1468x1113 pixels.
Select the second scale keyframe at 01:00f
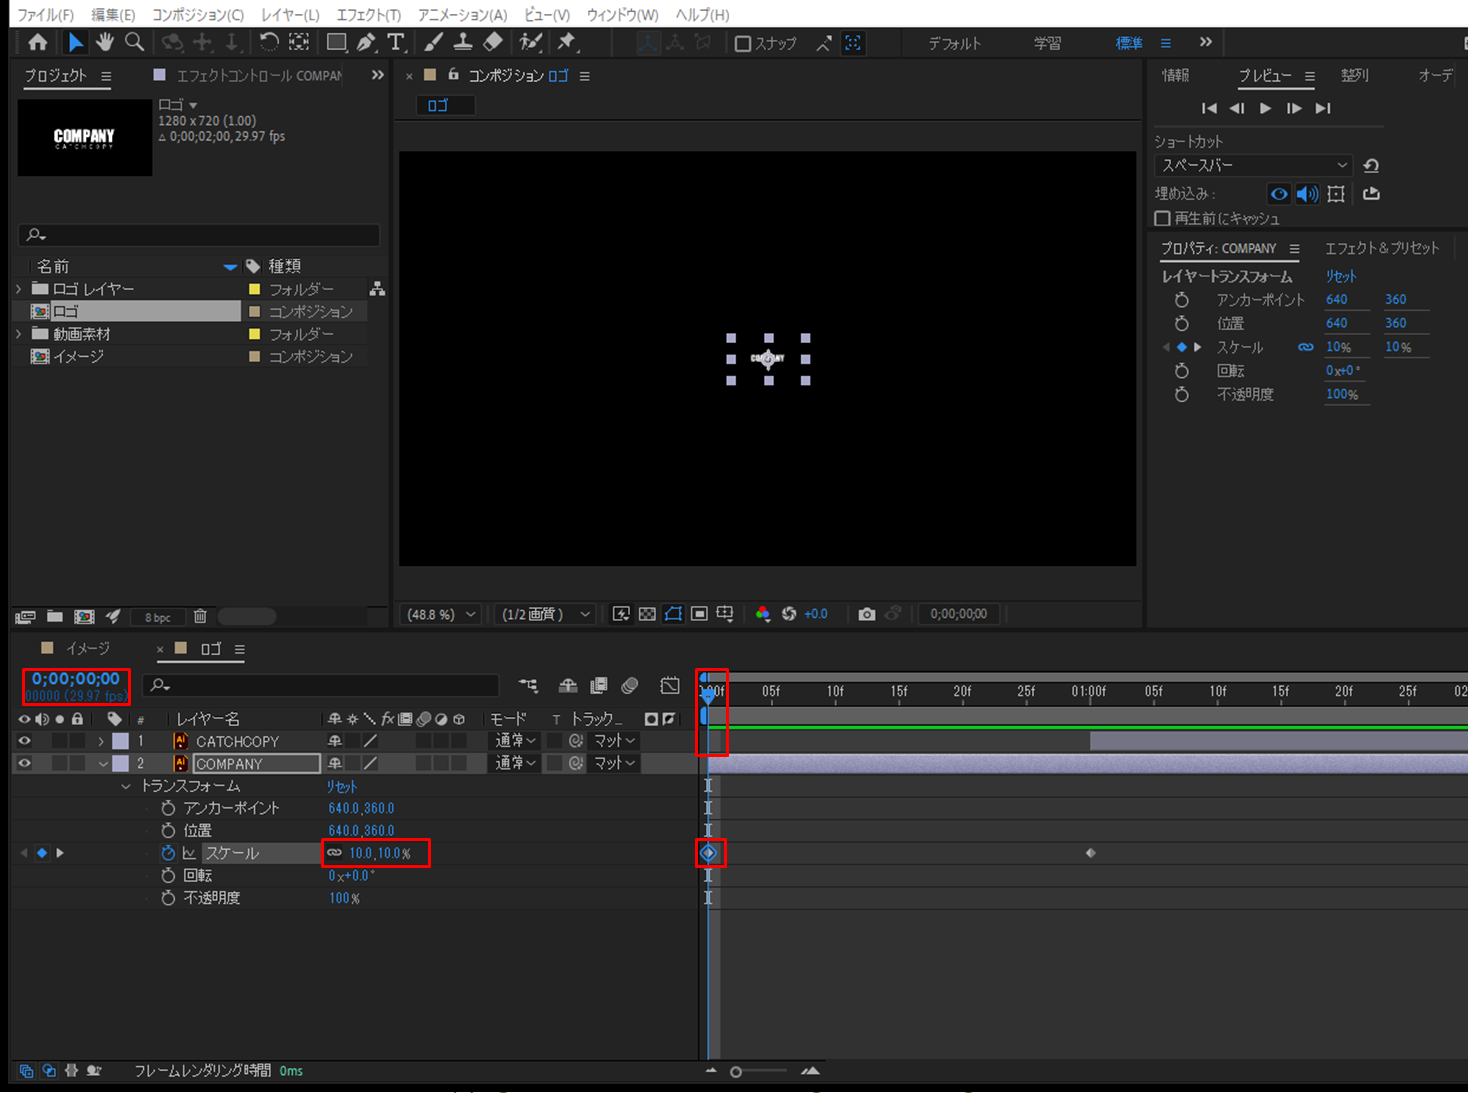[x=1090, y=853]
